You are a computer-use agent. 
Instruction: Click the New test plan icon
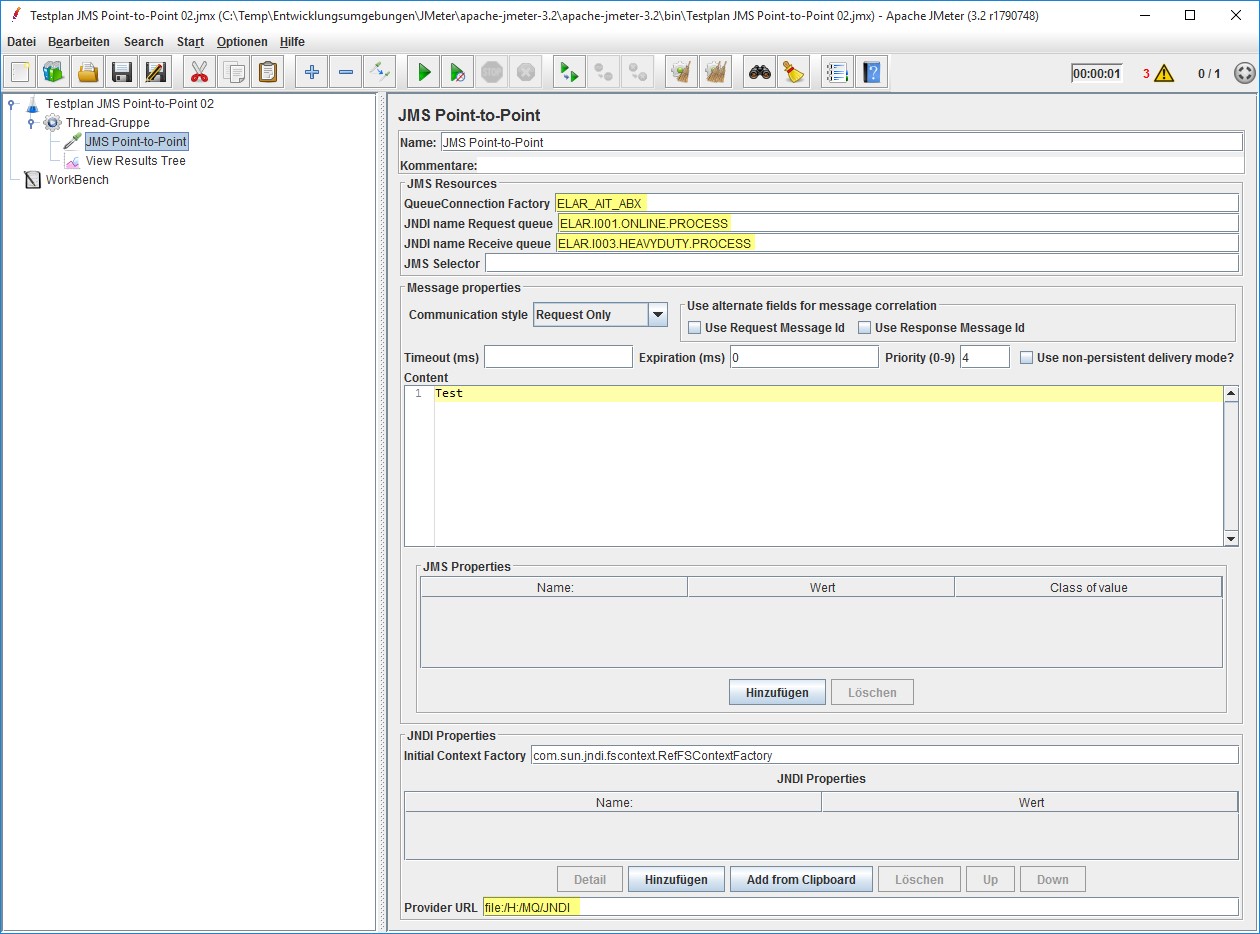pos(20,72)
